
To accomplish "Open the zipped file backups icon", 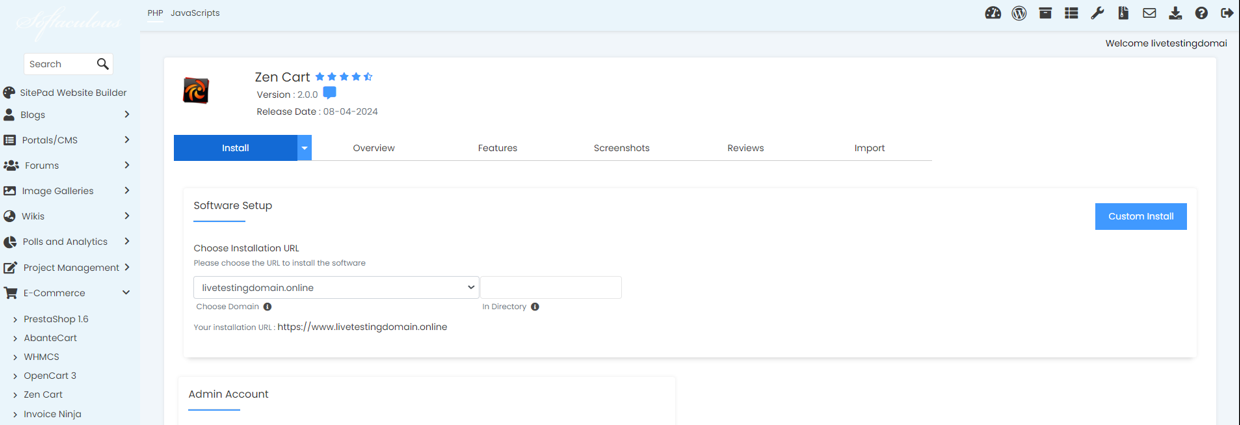I will (1123, 13).
